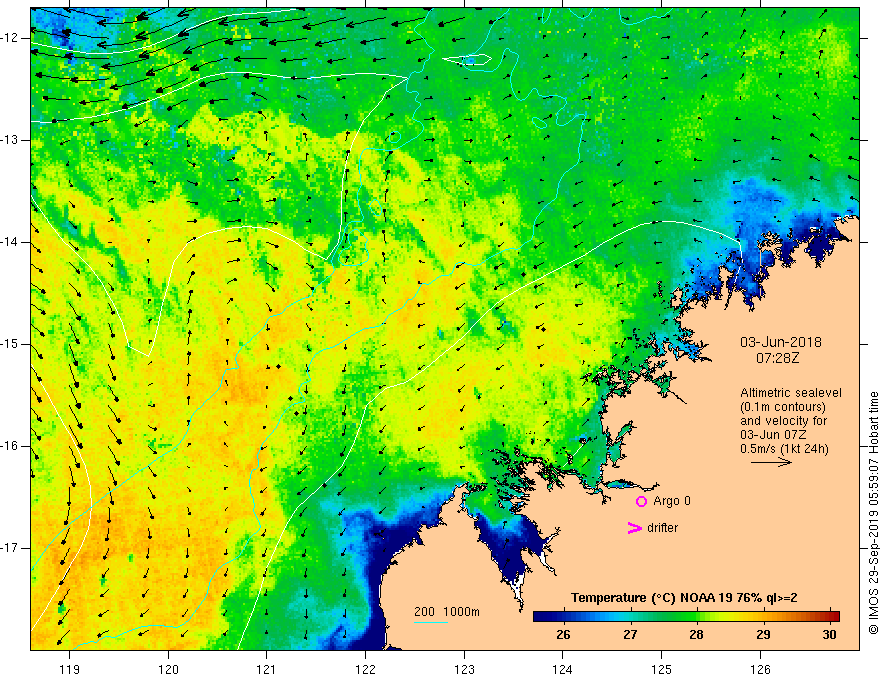
Task: Click the Temperature NOAA 19 title text
Action: pyautogui.click(x=684, y=598)
